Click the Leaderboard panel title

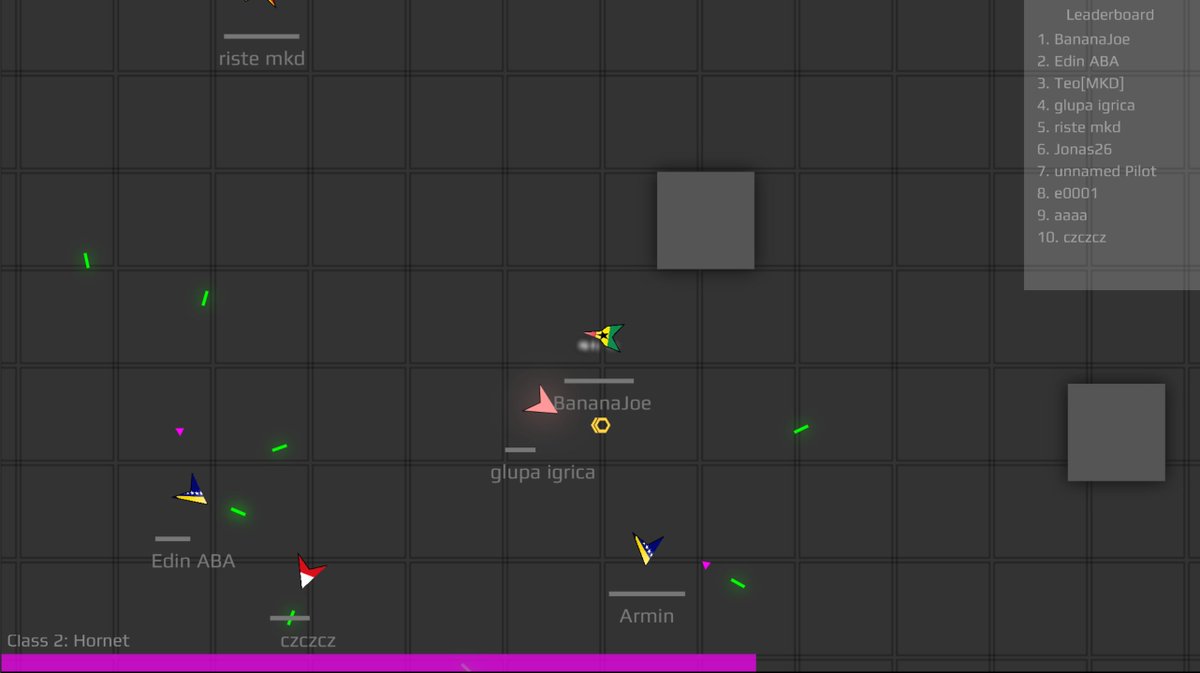pyautogui.click(x=1110, y=14)
